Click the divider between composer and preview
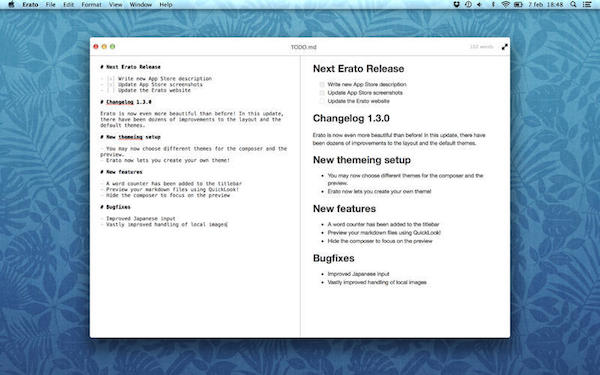The width and height of the screenshot is (600, 375). 300,196
